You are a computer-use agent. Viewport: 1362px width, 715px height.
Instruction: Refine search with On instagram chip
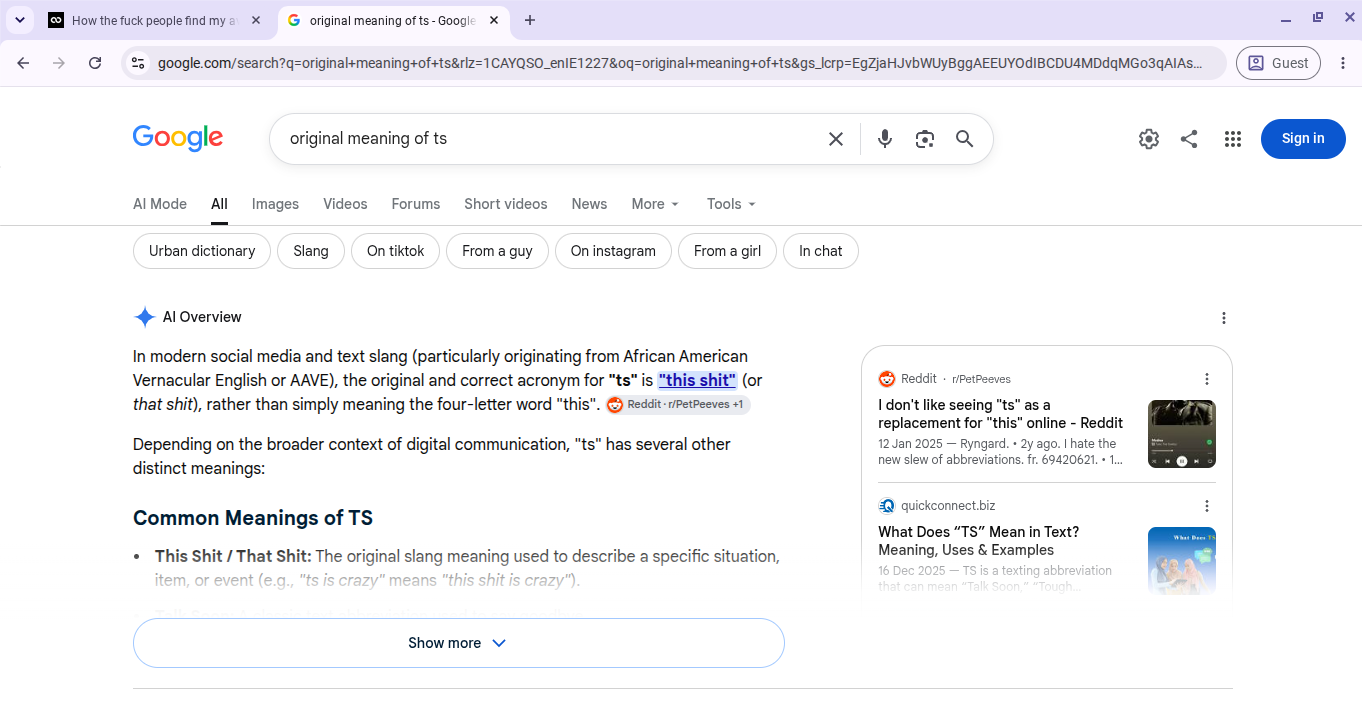[x=613, y=251]
